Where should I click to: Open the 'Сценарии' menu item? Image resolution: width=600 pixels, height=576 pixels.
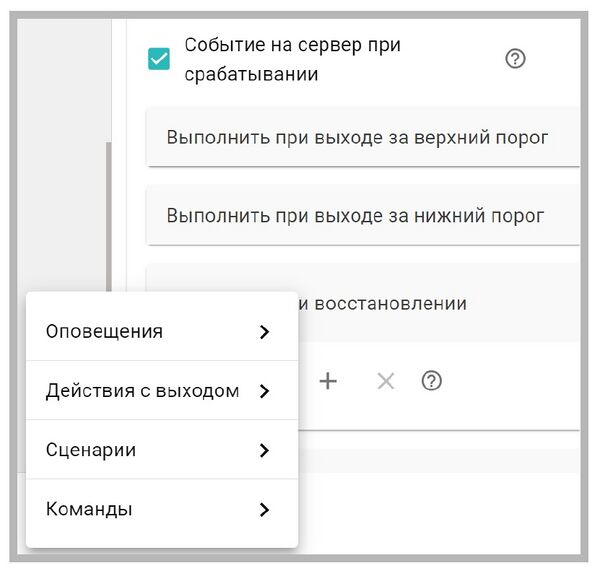91,450
